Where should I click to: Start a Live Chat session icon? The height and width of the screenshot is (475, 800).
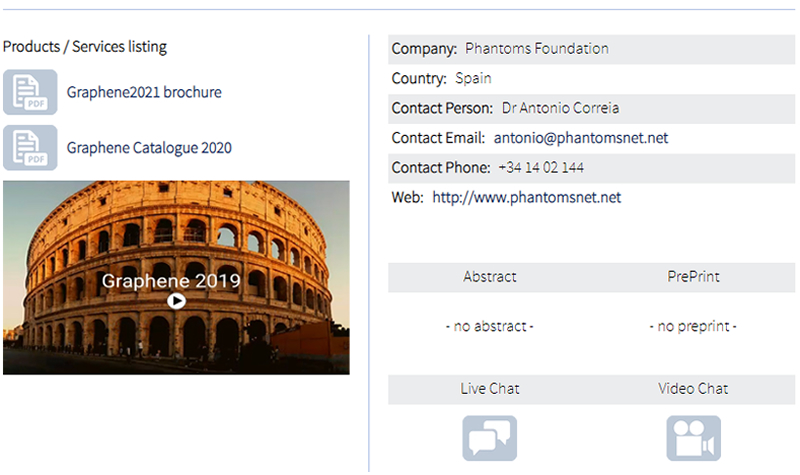[489, 438]
